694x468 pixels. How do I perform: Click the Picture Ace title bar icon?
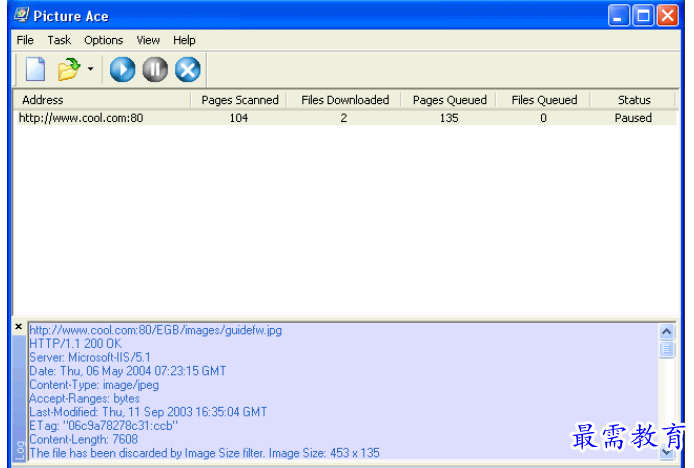(20, 15)
